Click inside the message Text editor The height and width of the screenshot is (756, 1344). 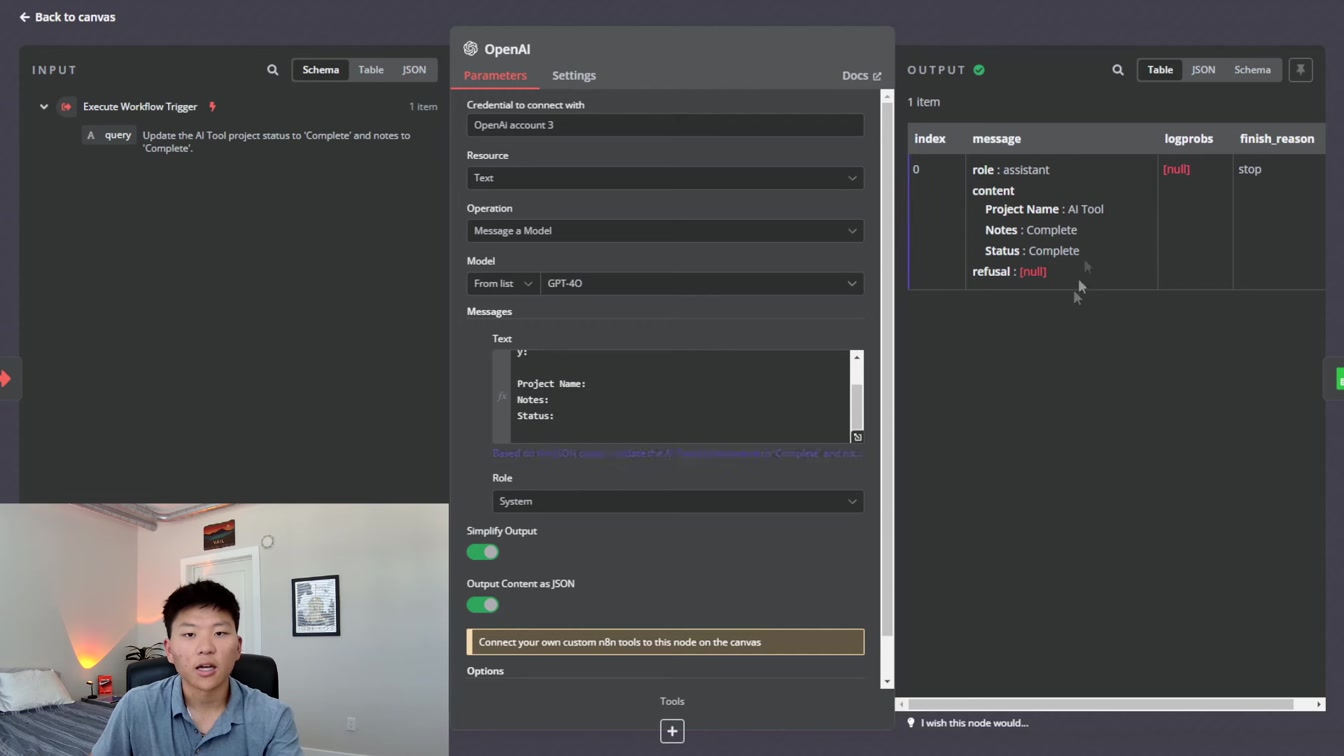tap(680, 396)
